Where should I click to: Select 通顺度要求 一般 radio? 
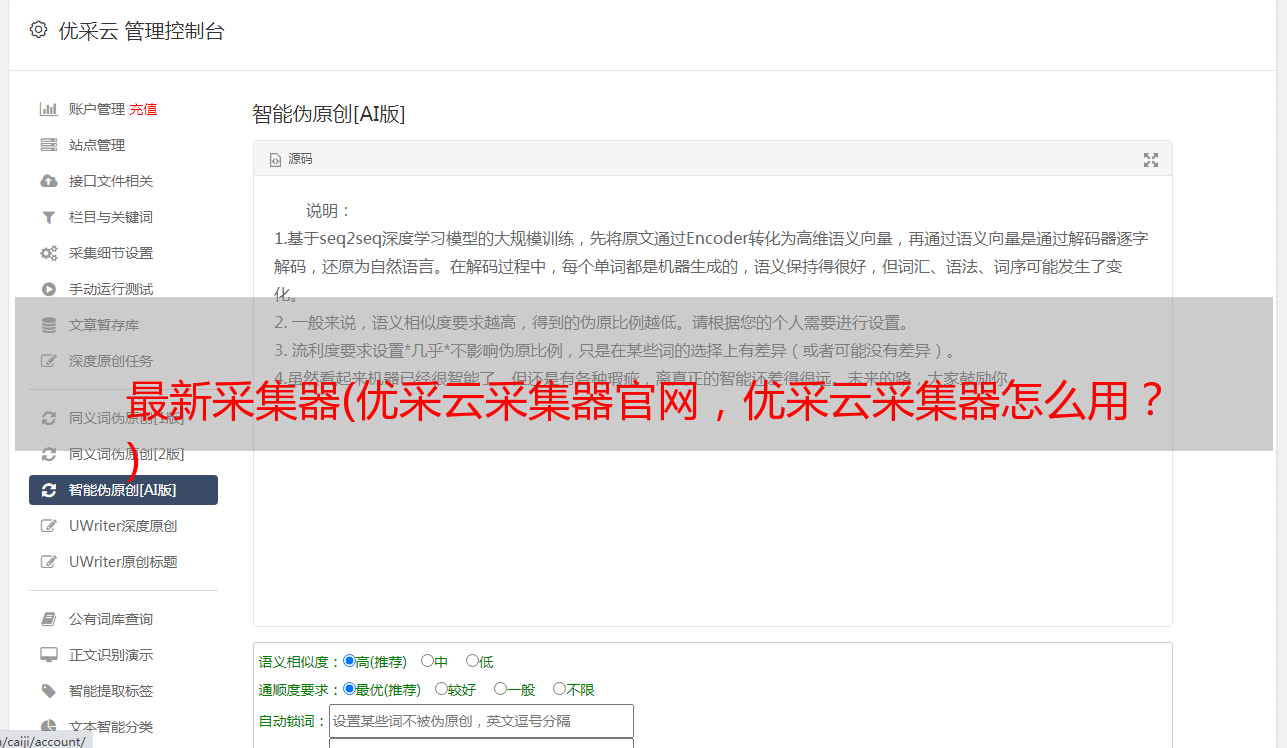pos(500,689)
